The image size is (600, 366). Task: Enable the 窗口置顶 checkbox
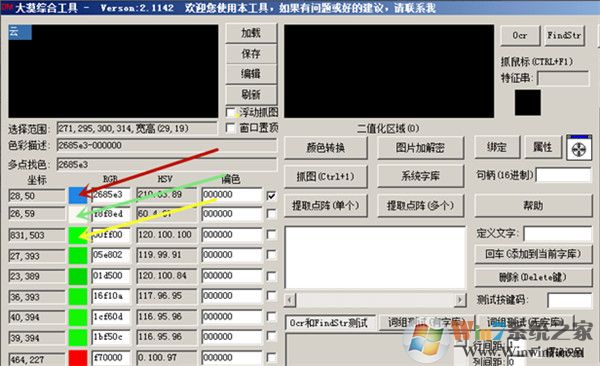pos(230,127)
